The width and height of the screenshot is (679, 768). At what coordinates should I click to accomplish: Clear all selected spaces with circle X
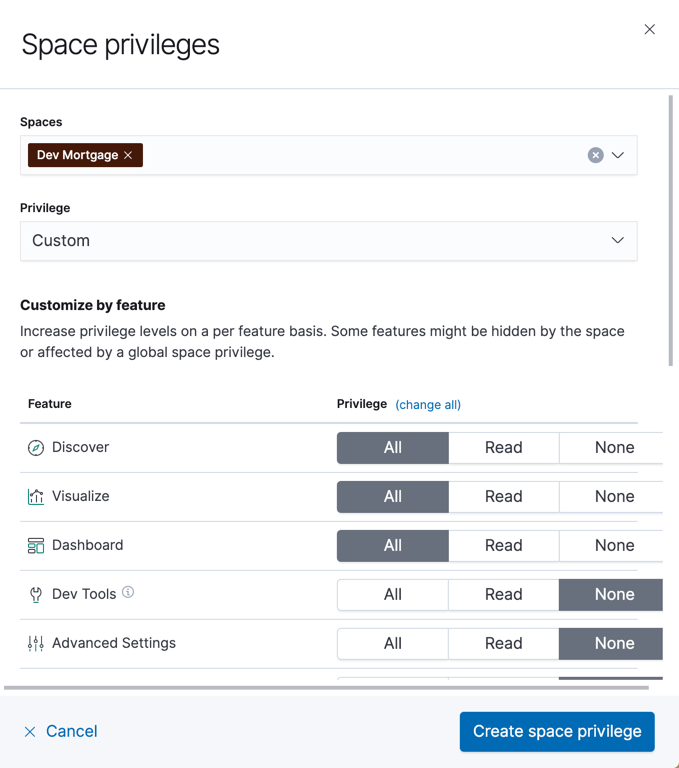click(x=595, y=155)
